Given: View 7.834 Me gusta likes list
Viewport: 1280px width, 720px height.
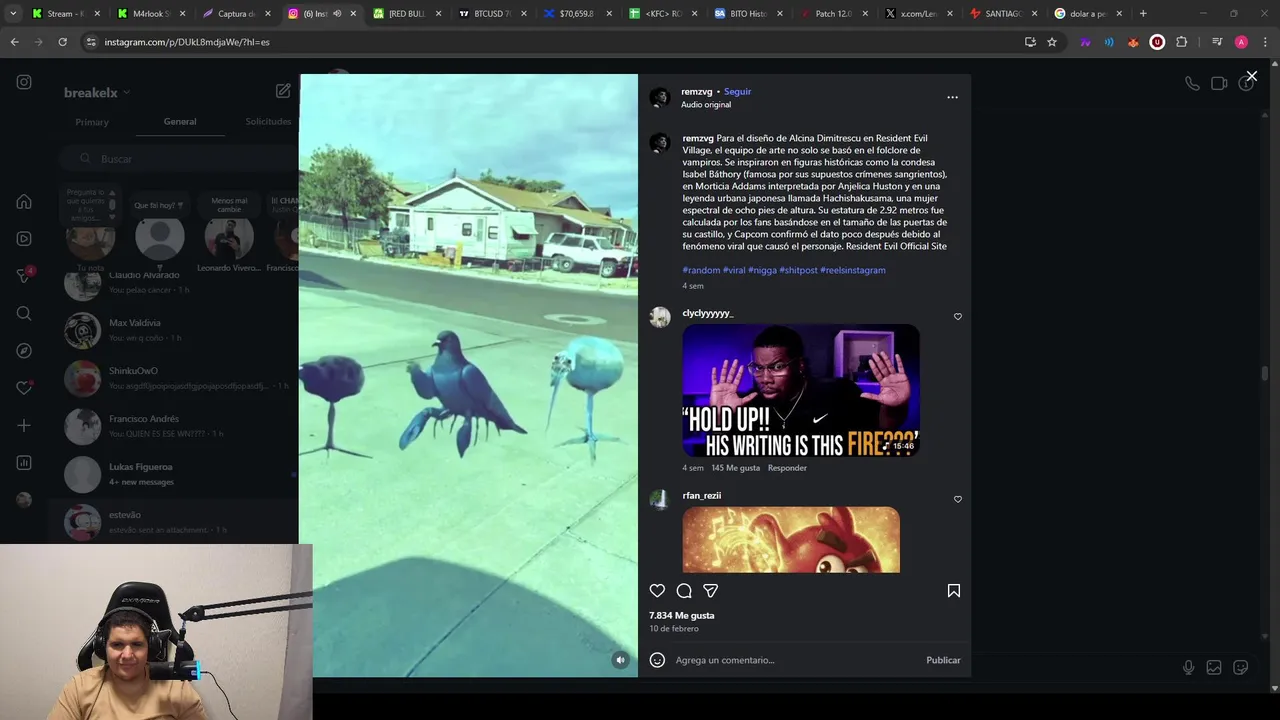Looking at the screenshot, I should pos(682,616).
